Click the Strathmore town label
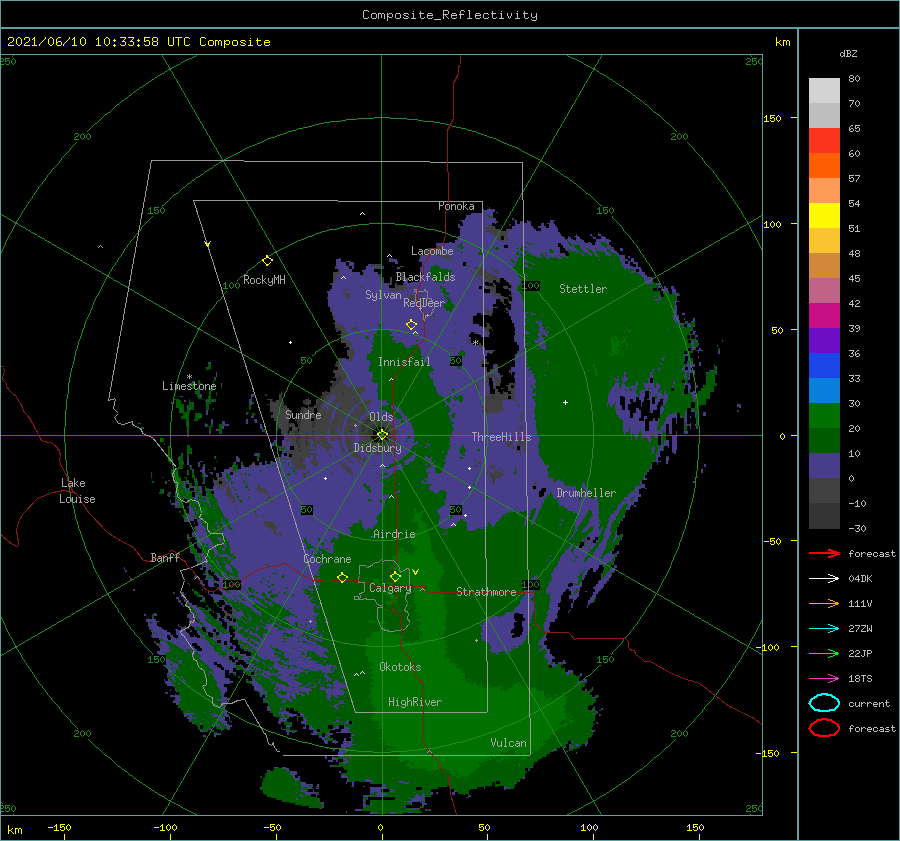This screenshot has width=900, height=841. [x=486, y=592]
